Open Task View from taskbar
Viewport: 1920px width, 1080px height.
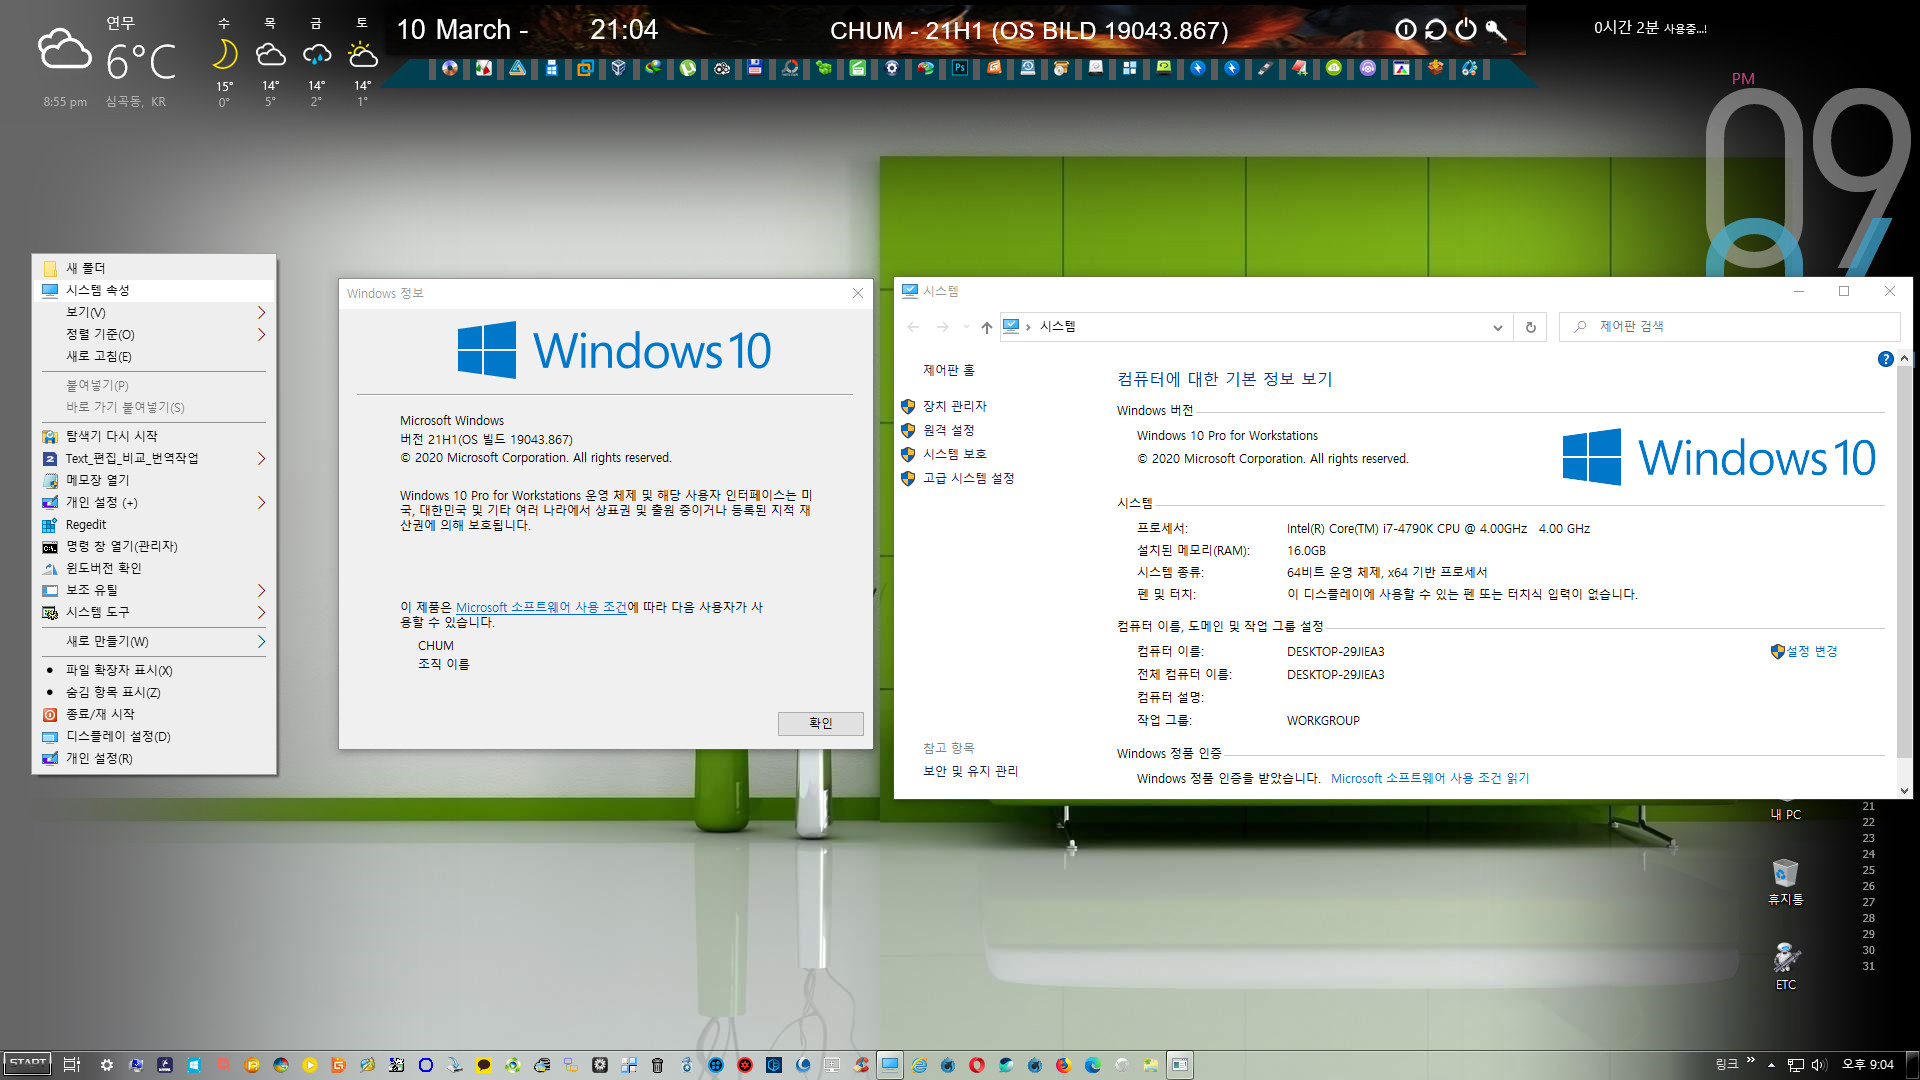pyautogui.click(x=72, y=1065)
